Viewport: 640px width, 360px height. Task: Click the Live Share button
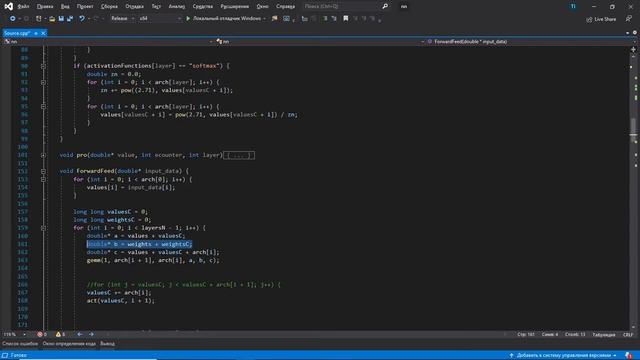click(x=601, y=19)
